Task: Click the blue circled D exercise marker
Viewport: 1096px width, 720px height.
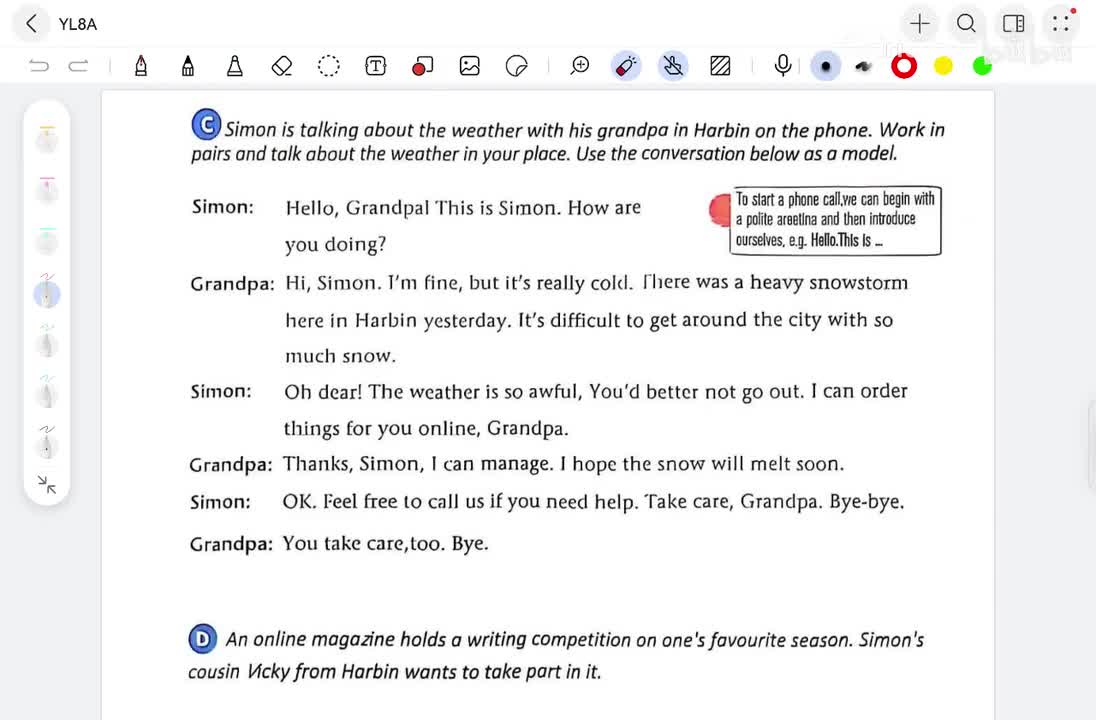Action: click(x=203, y=639)
